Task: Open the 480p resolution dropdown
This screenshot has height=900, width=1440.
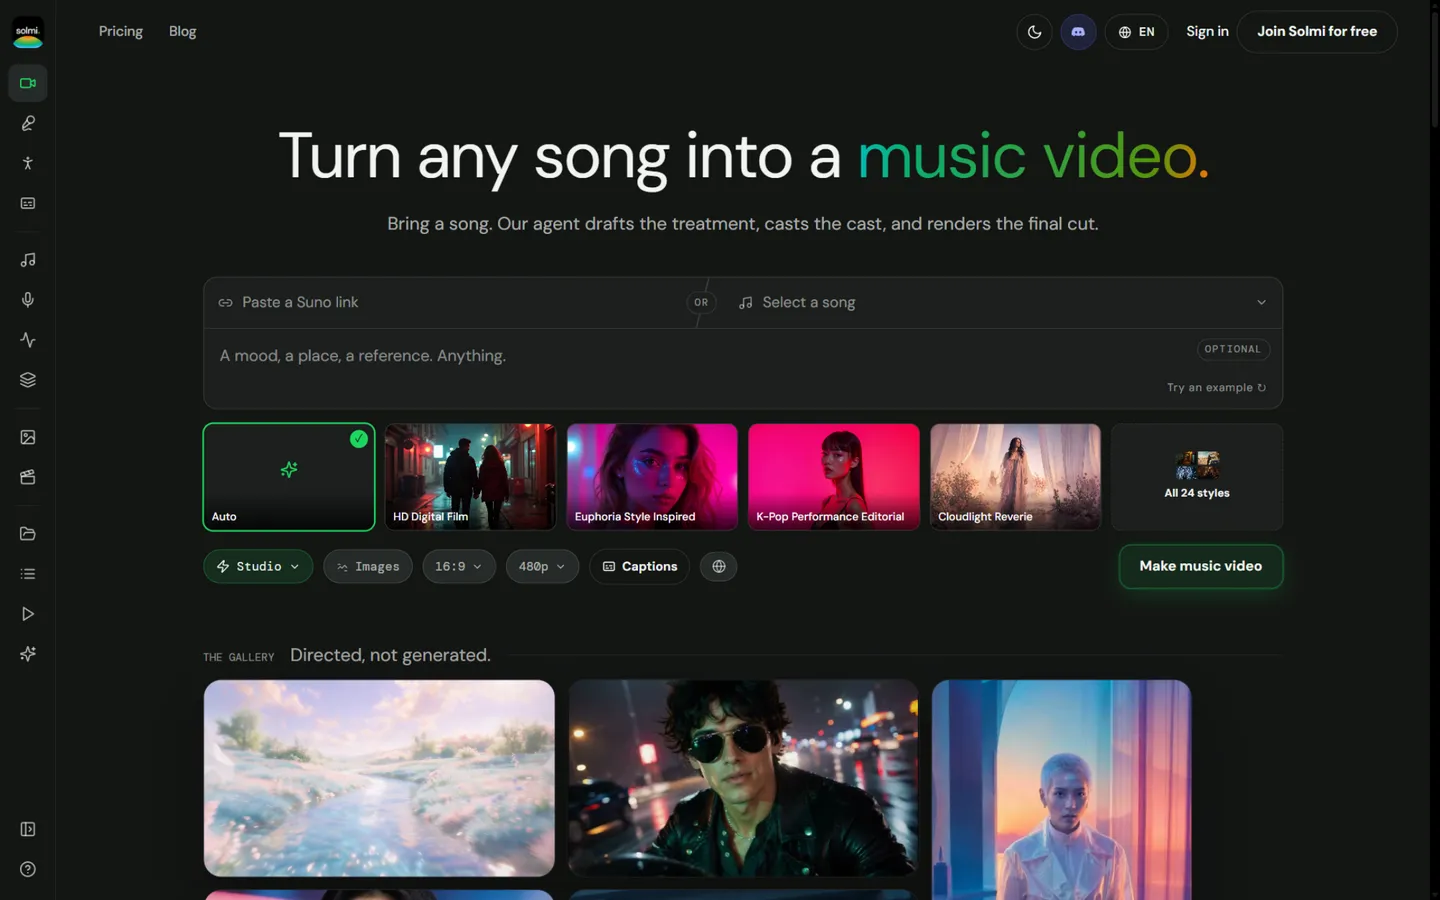Action: (x=542, y=567)
